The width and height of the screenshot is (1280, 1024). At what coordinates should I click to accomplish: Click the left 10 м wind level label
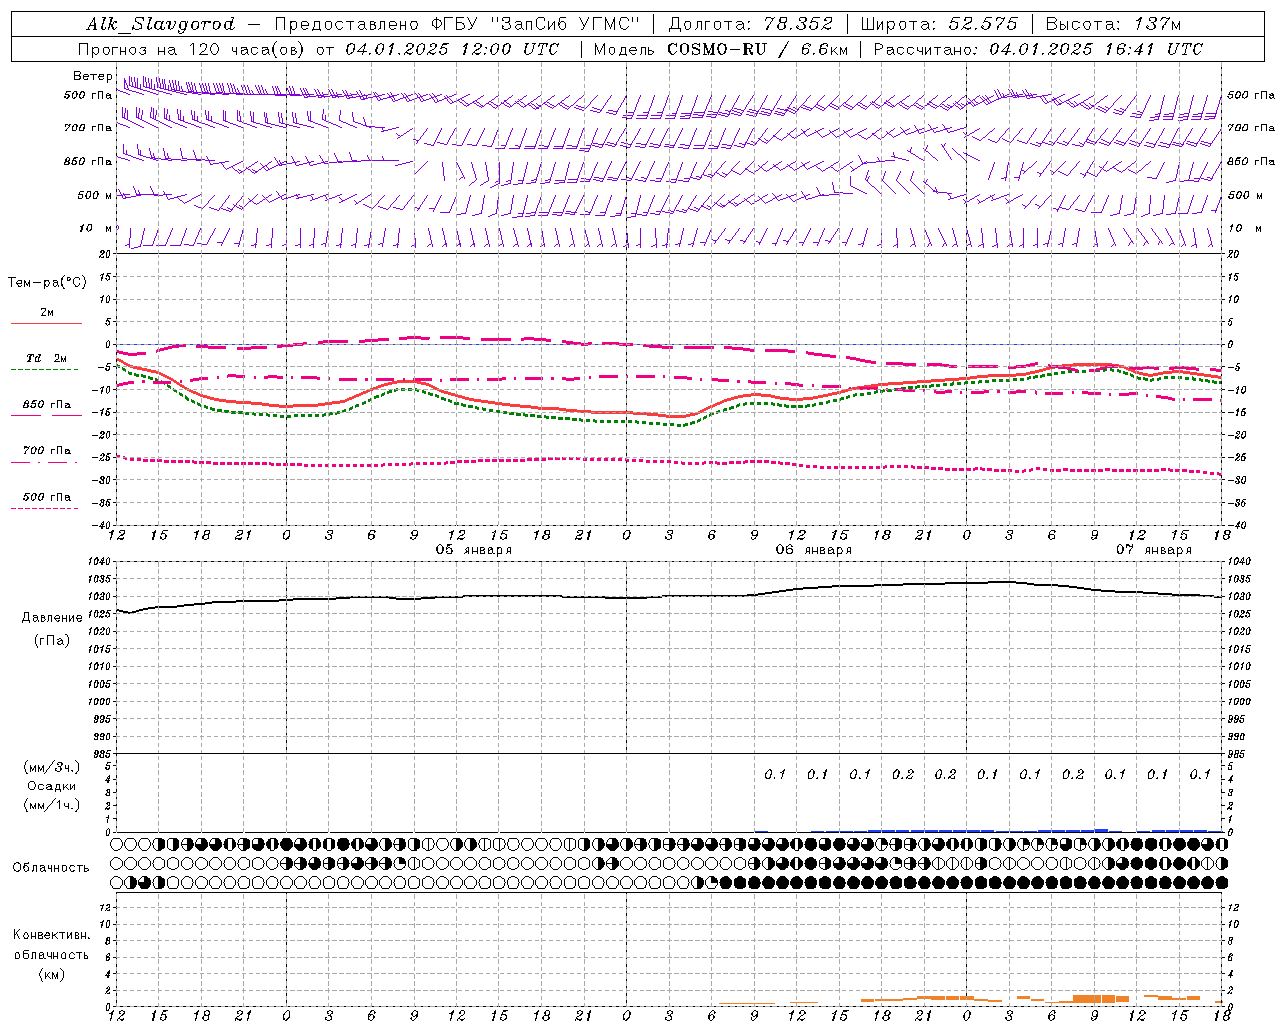[x=95, y=229]
